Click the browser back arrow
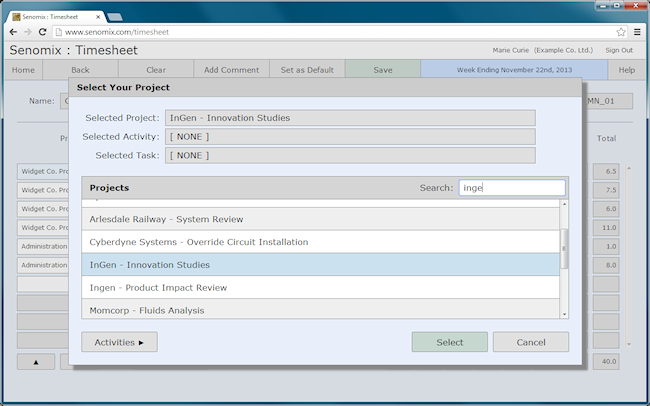The width and height of the screenshot is (650, 406). tap(13, 32)
